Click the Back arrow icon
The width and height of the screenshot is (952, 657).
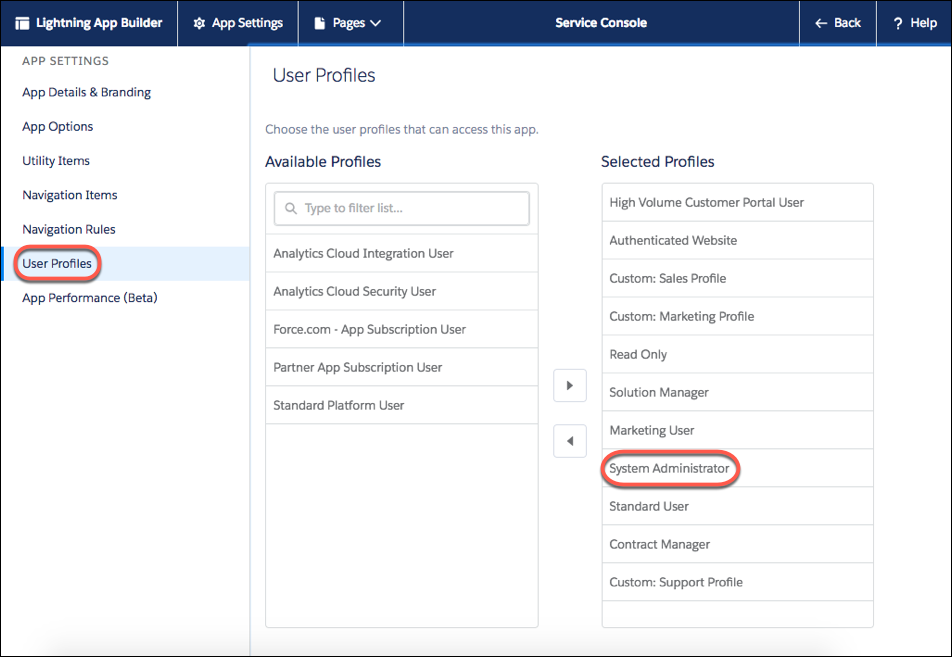pyautogui.click(x=822, y=22)
